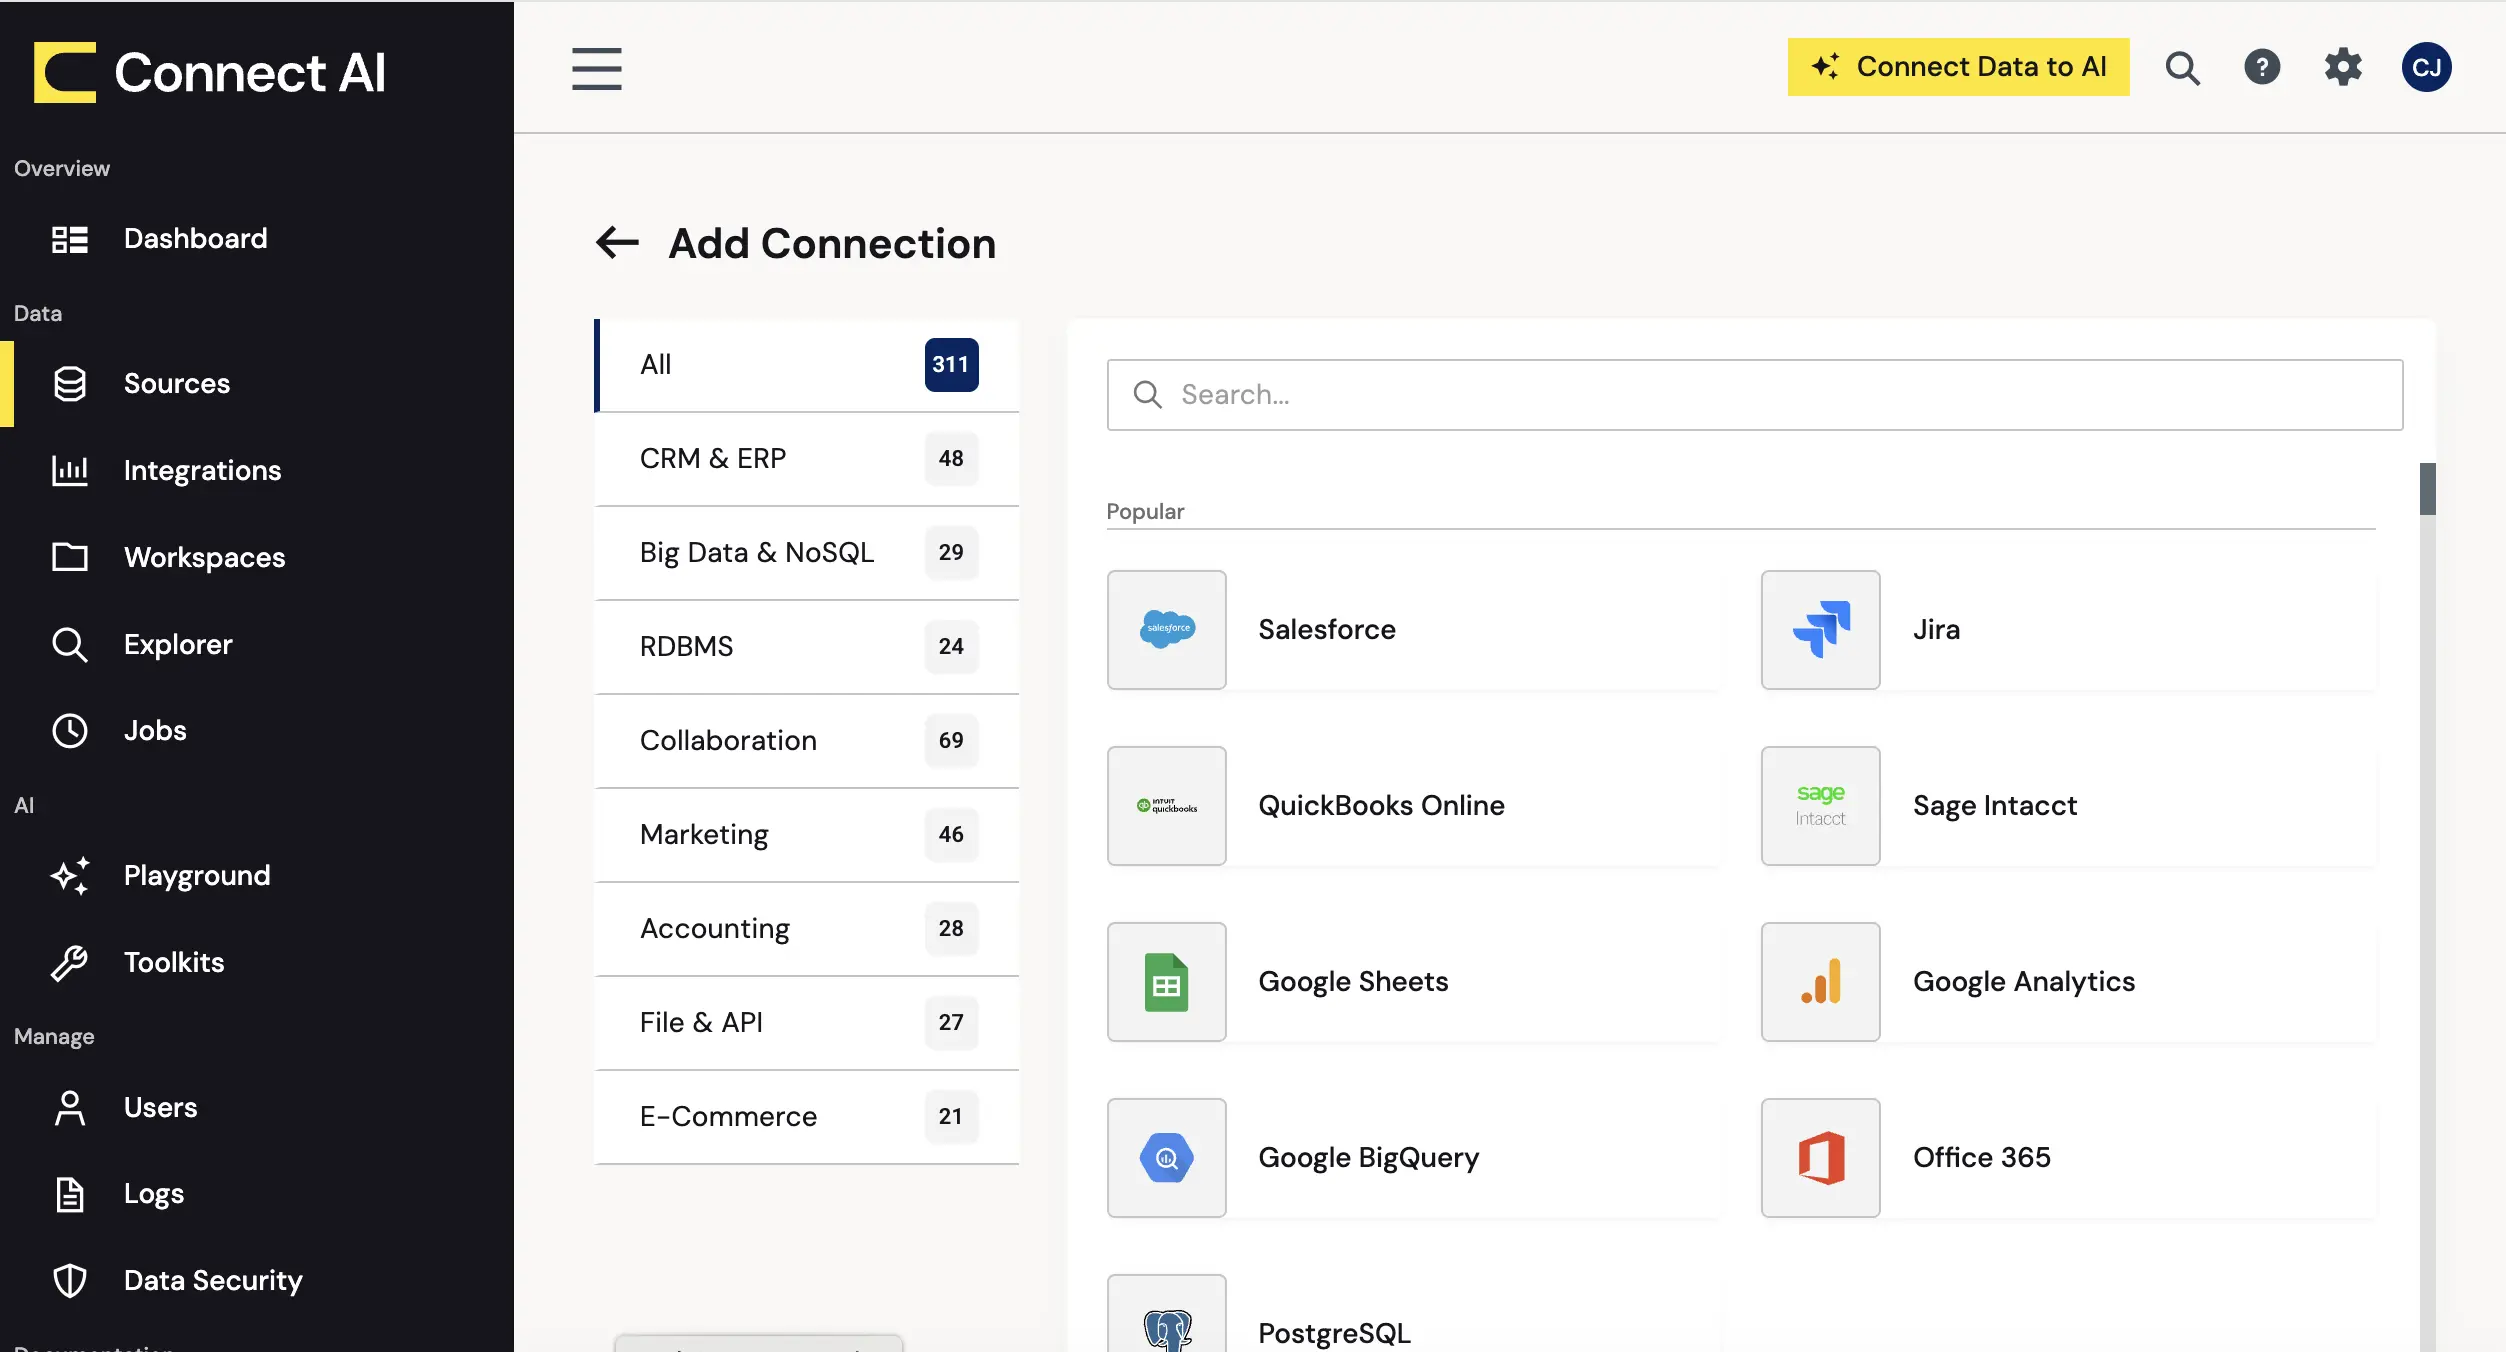Screen dimensions: 2506x1352
Task: Click the Connect AI logo
Action: click(210, 72)
